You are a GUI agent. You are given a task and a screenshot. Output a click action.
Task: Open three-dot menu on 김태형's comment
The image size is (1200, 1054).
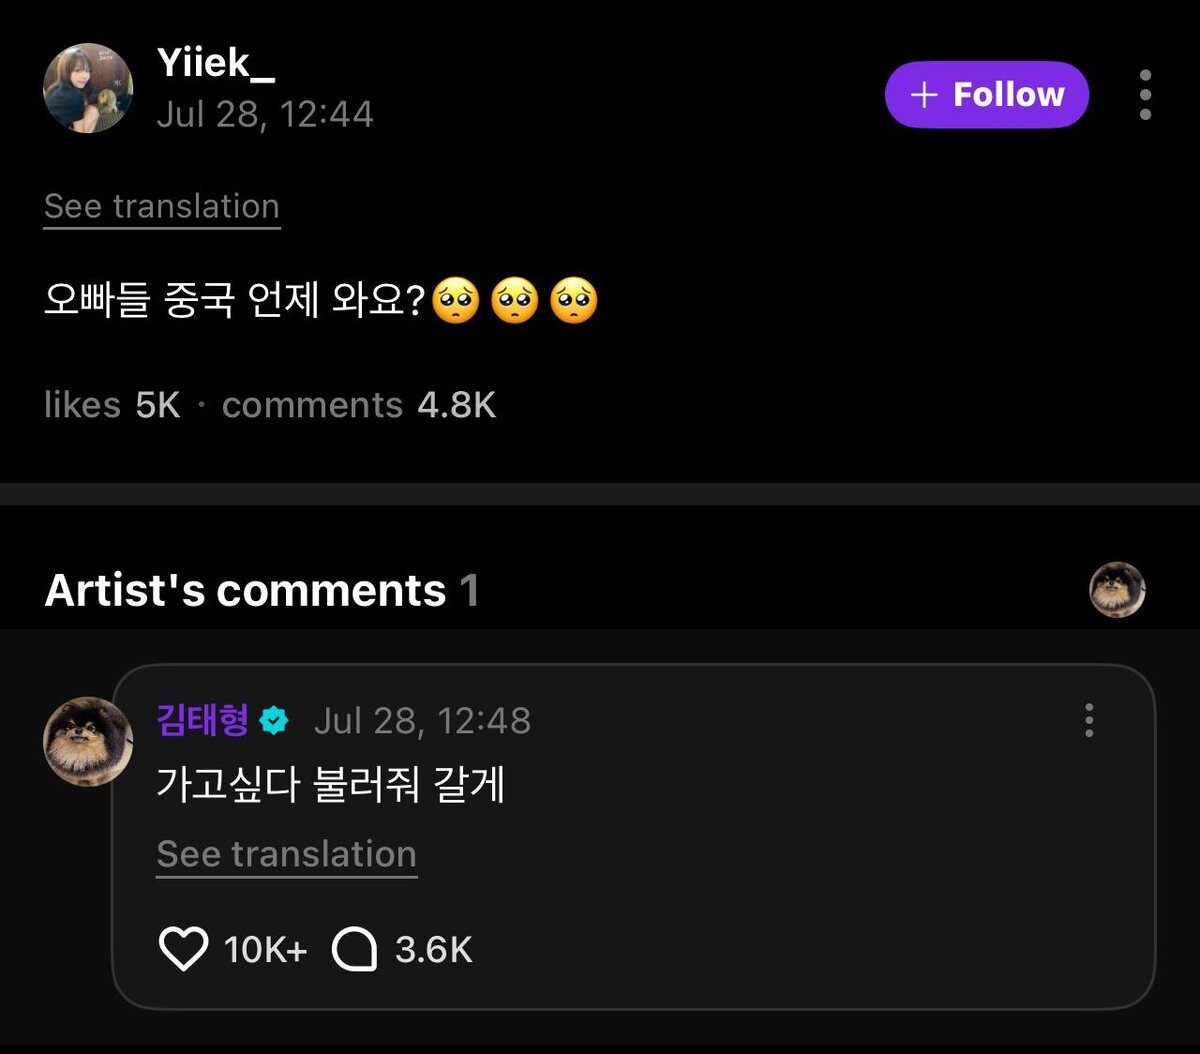tap(1089, 720)
